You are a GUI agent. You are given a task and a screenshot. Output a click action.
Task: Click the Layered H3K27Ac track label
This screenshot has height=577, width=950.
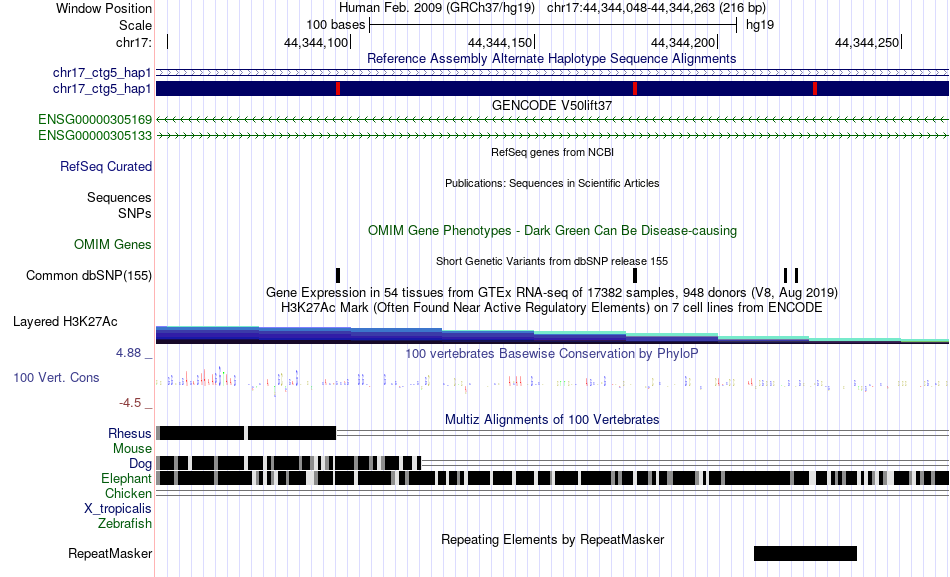click(x=65, y=321)
